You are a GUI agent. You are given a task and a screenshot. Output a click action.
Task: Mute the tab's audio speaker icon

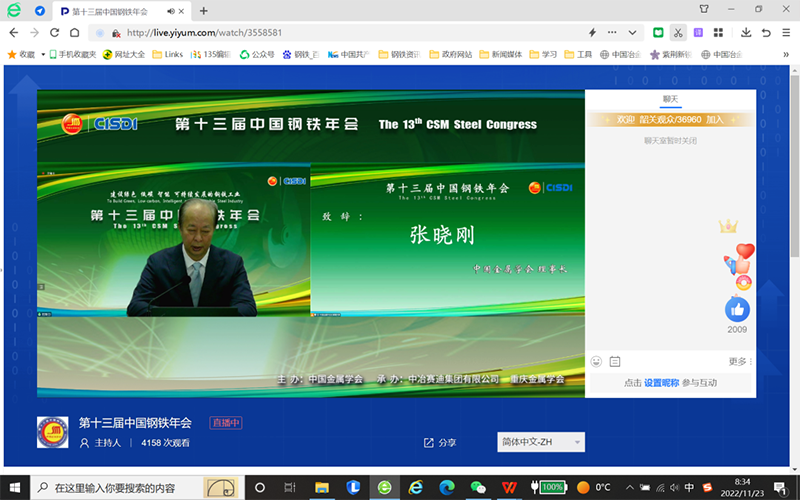pyautogui.click(x=168, y=11)
